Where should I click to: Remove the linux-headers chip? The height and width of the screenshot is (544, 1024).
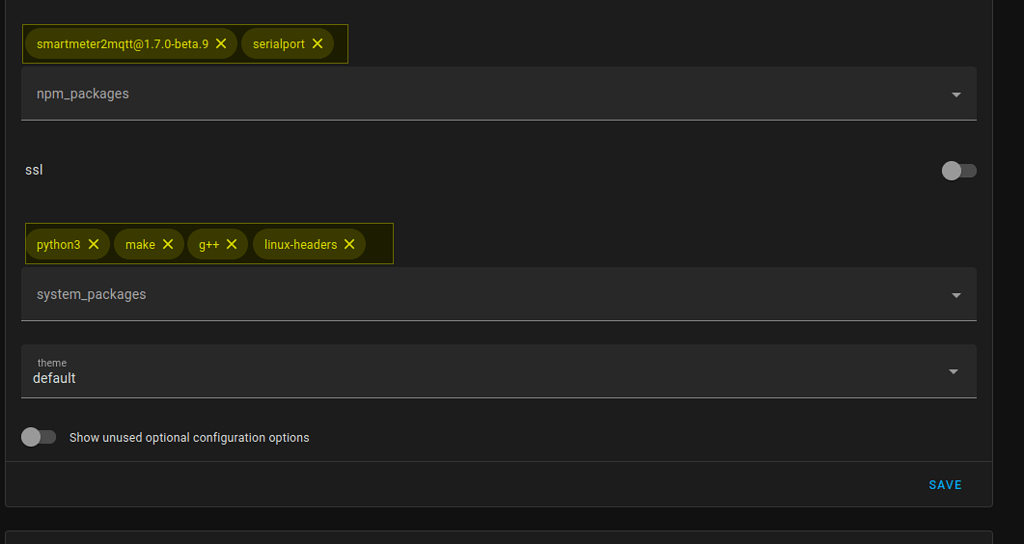point(349,244)
